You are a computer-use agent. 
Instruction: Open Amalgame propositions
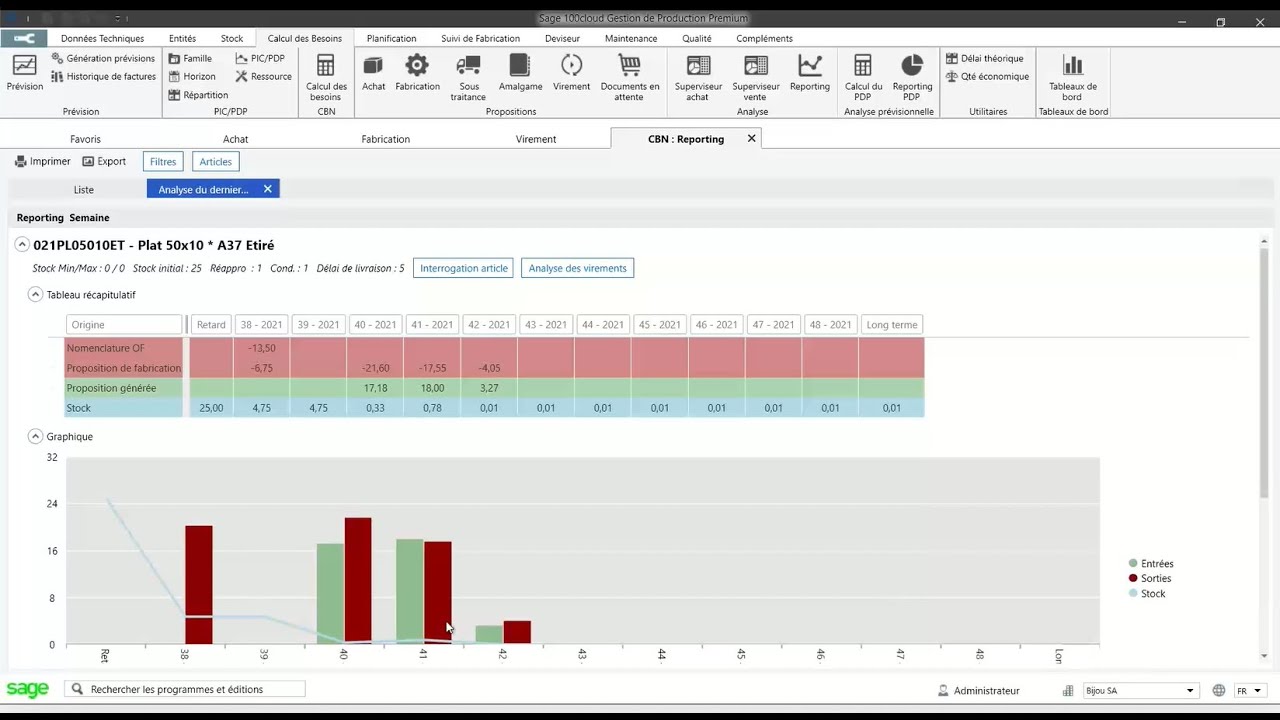(x=520, y=73)
